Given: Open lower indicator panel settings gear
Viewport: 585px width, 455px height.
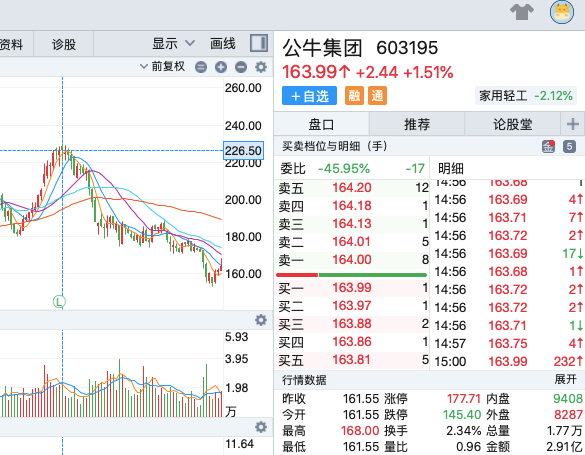Looking at the screenshot, I should pos(261,427).
